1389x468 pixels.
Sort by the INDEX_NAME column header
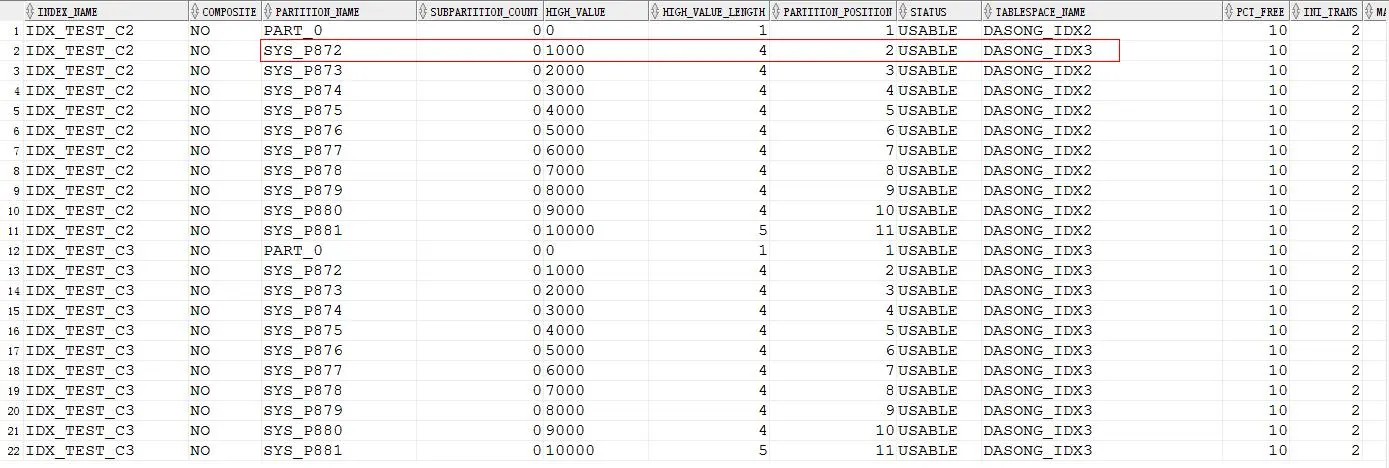[105, 11]
